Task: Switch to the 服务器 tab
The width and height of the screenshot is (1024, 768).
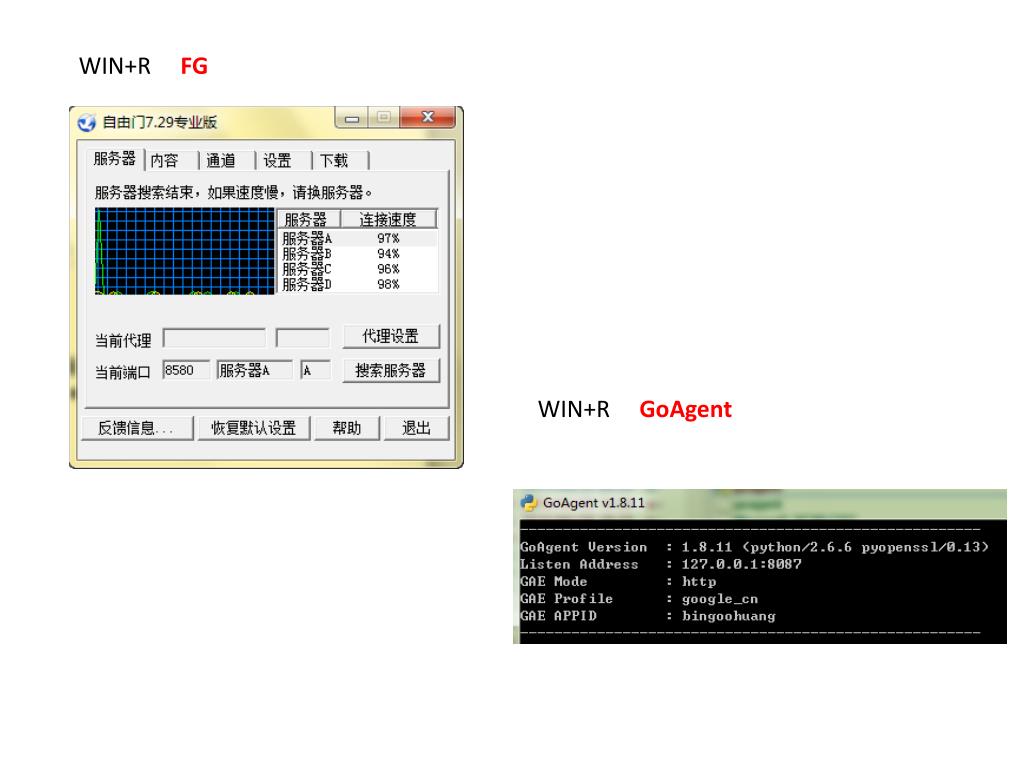Action: (x=114, y=159)
